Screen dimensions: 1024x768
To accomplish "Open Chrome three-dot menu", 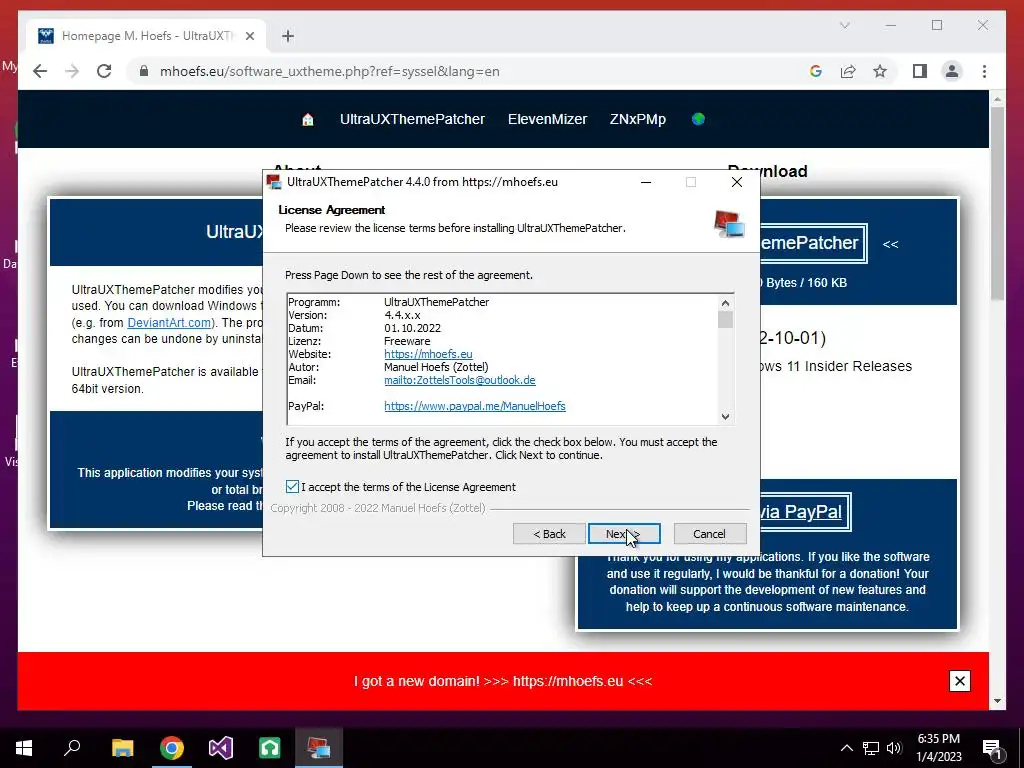I will (984, 71).
